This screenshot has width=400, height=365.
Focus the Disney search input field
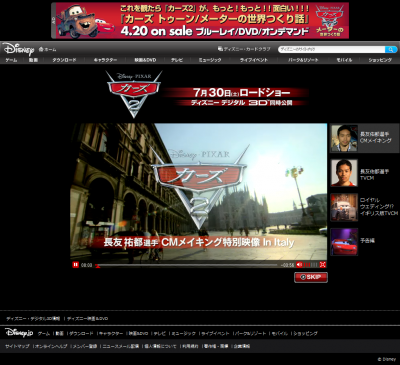pos(331,49)
